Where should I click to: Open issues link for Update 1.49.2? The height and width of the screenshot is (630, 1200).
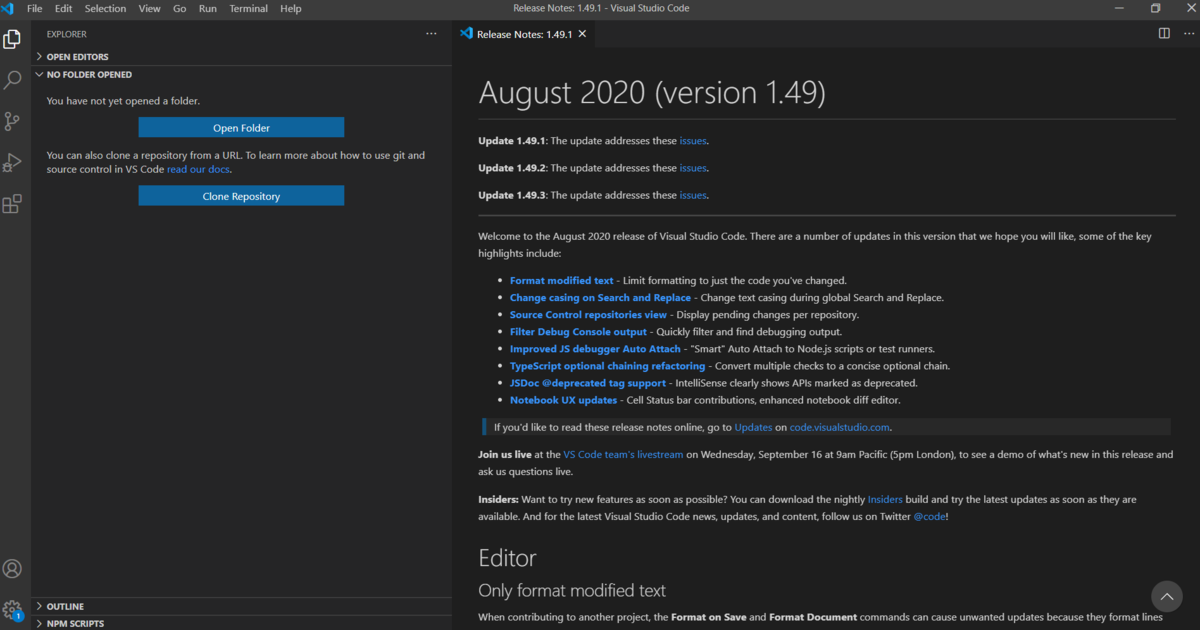coord(693,168)
